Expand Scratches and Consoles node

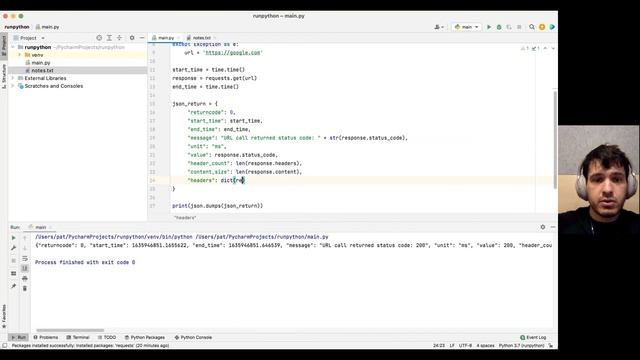pyautogui.click(x=13, y=86)
